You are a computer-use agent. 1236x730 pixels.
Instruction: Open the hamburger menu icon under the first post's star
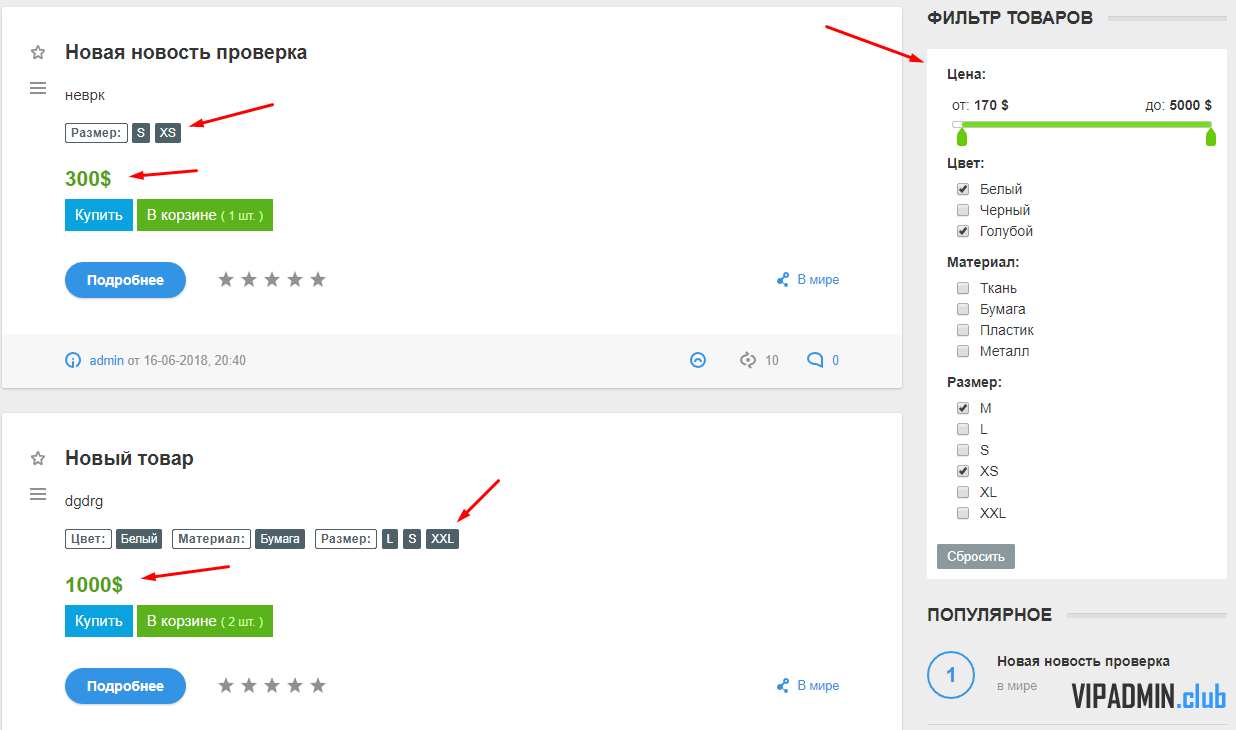pyautogui.click(x=38, y=88)
